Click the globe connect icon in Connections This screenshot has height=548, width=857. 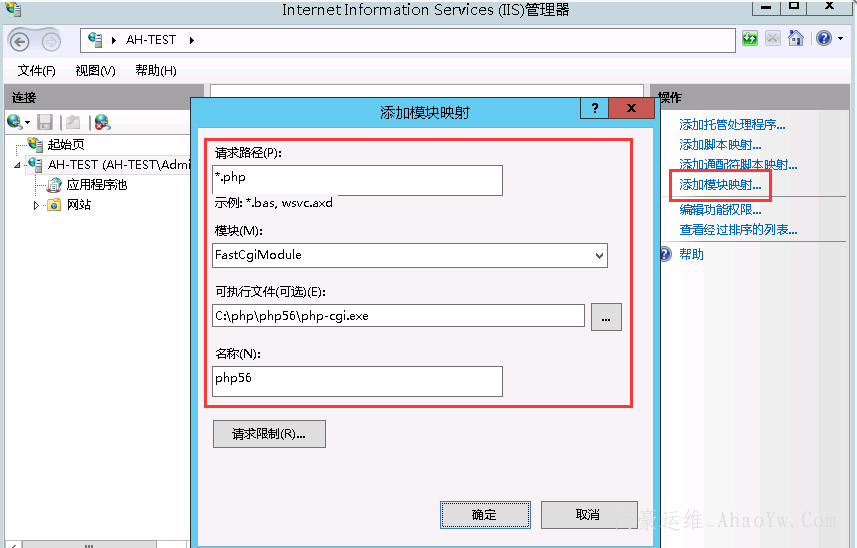[x=15, y=122]
